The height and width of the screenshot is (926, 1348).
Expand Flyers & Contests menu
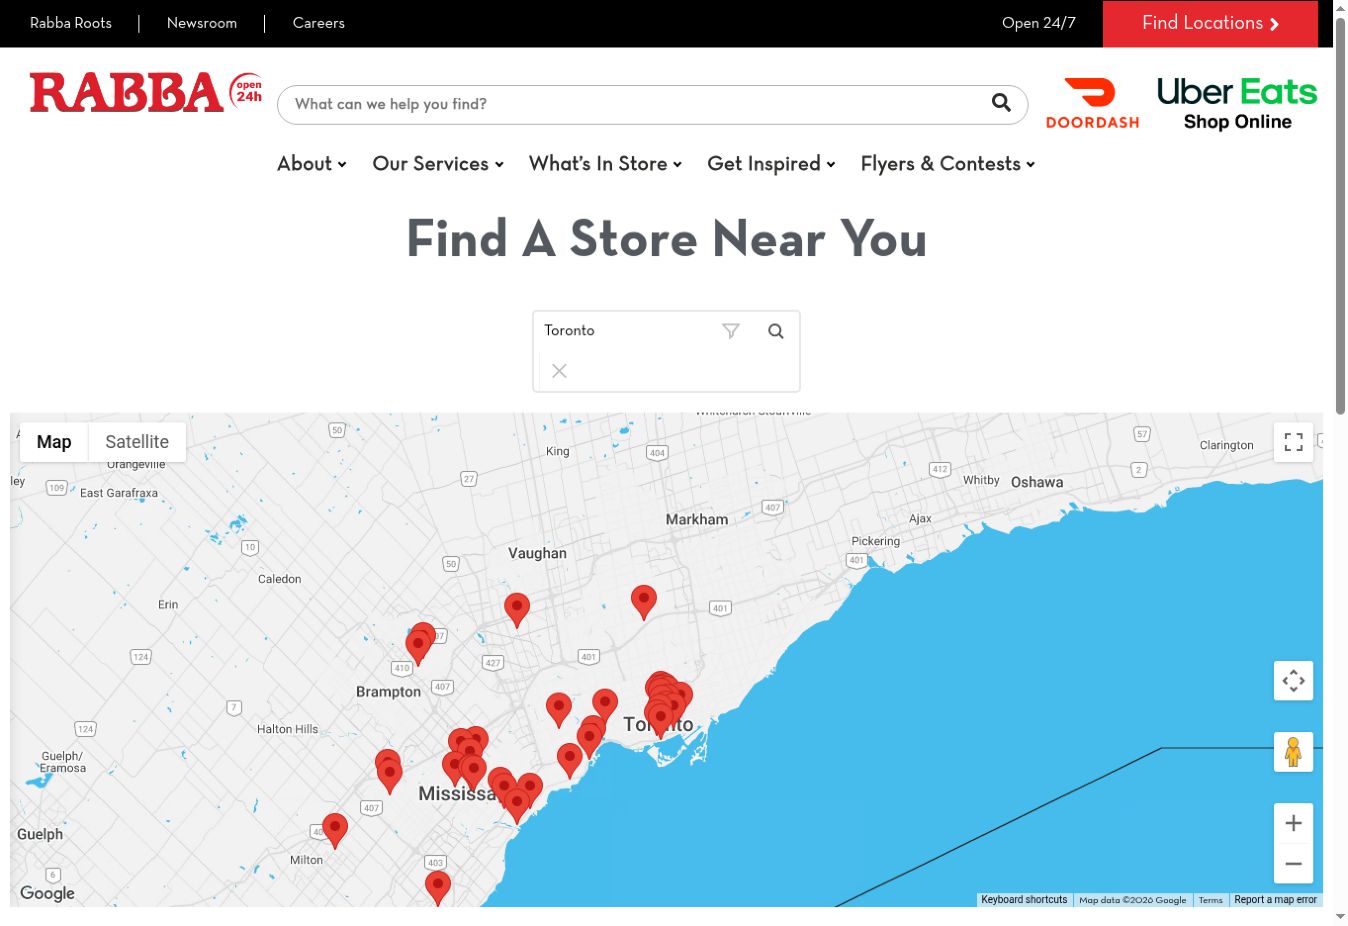(948, 164)
